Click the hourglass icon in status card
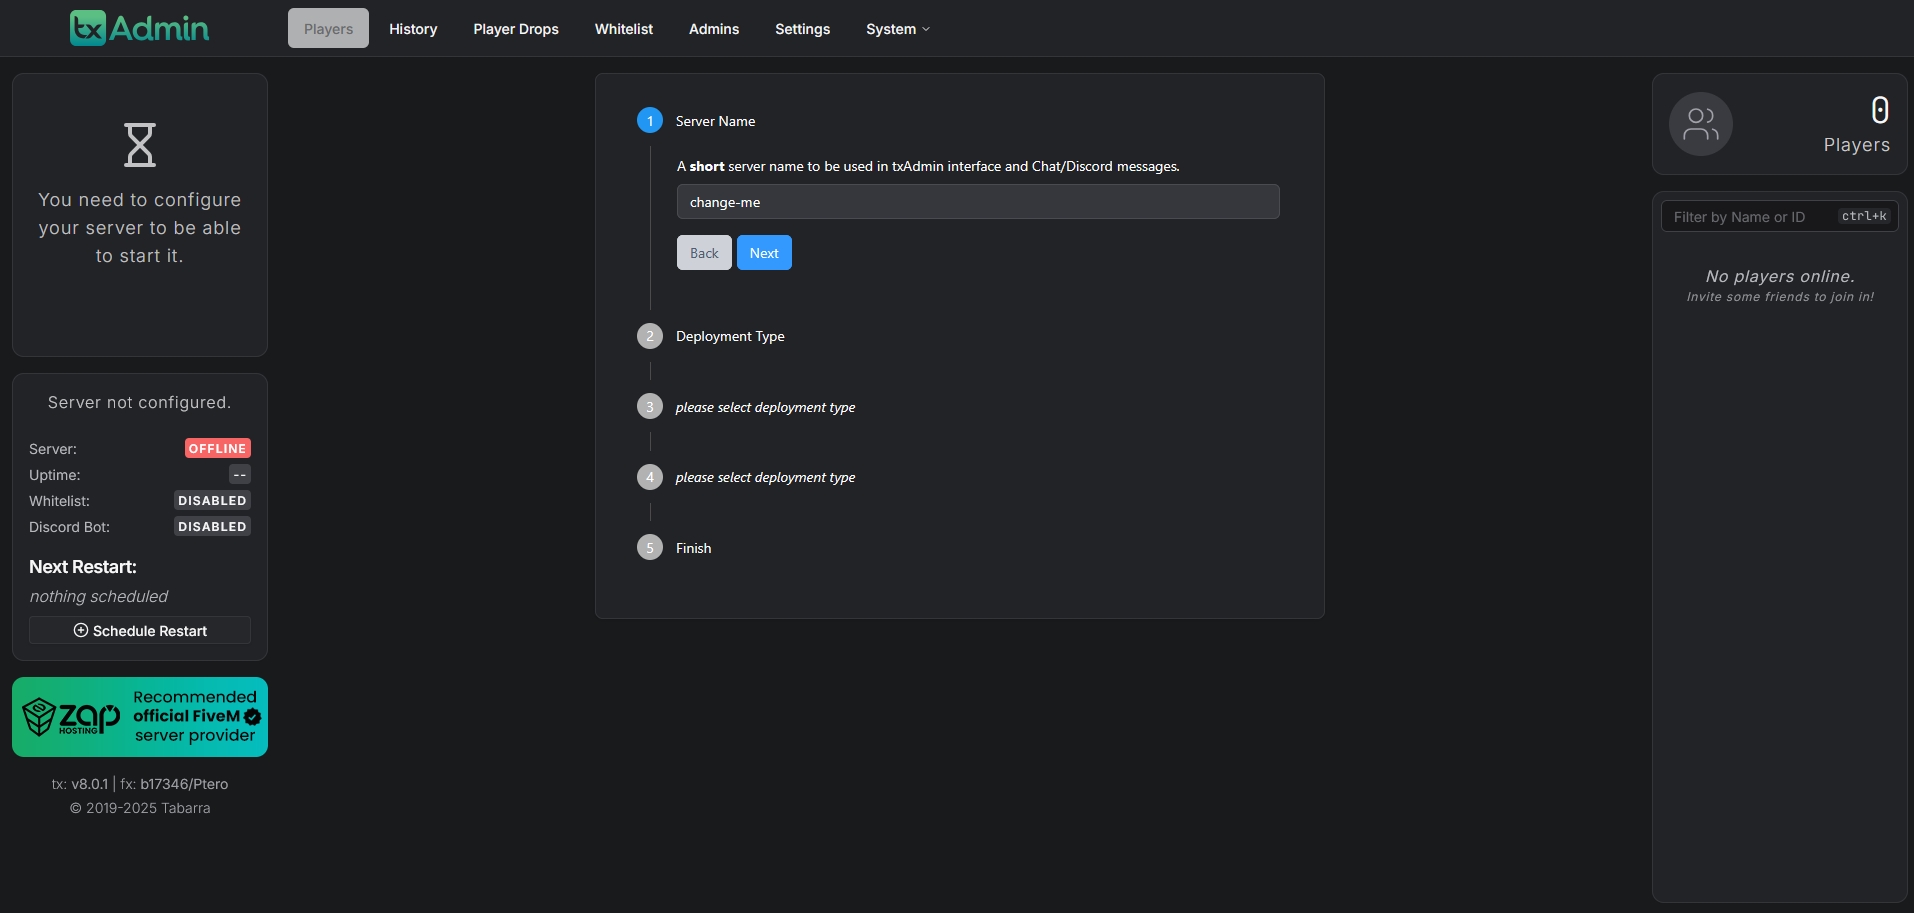 140,145
